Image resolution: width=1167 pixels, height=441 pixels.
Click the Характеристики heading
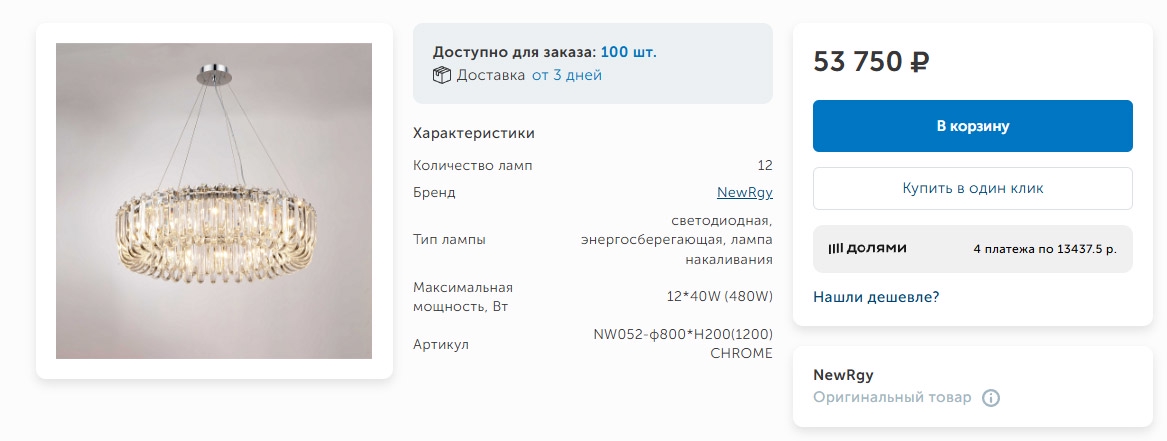coord(473,133)
